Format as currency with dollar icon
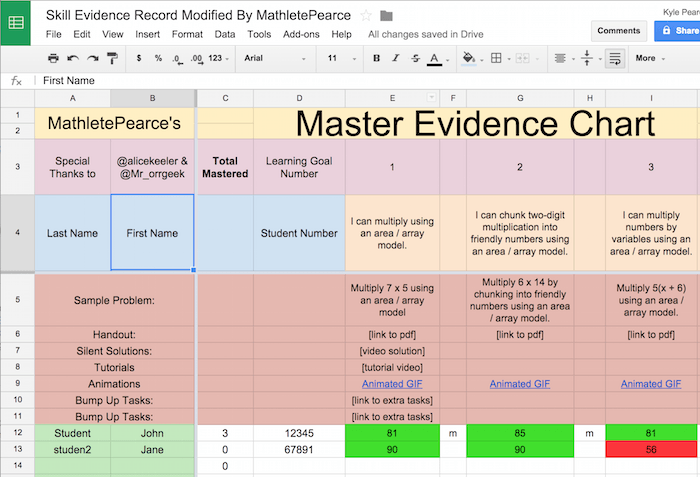Image resolution: width=700 pixels, height=477 pixels. coord(139,58)
